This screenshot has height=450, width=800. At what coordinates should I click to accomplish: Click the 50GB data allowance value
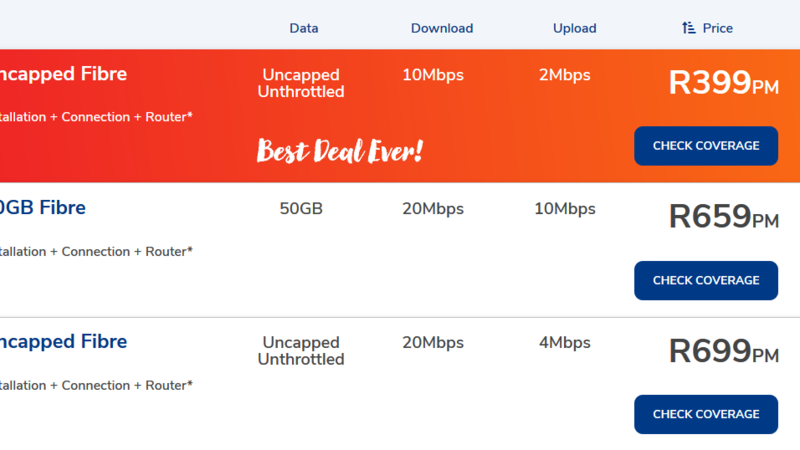pos(301,209)
